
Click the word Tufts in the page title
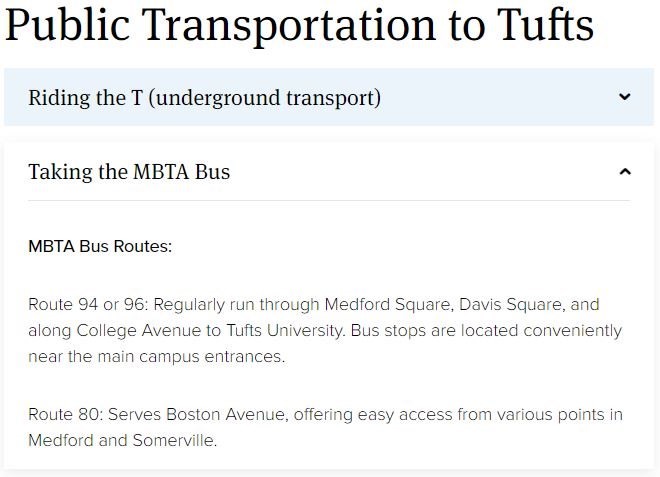tap(543, 26)
